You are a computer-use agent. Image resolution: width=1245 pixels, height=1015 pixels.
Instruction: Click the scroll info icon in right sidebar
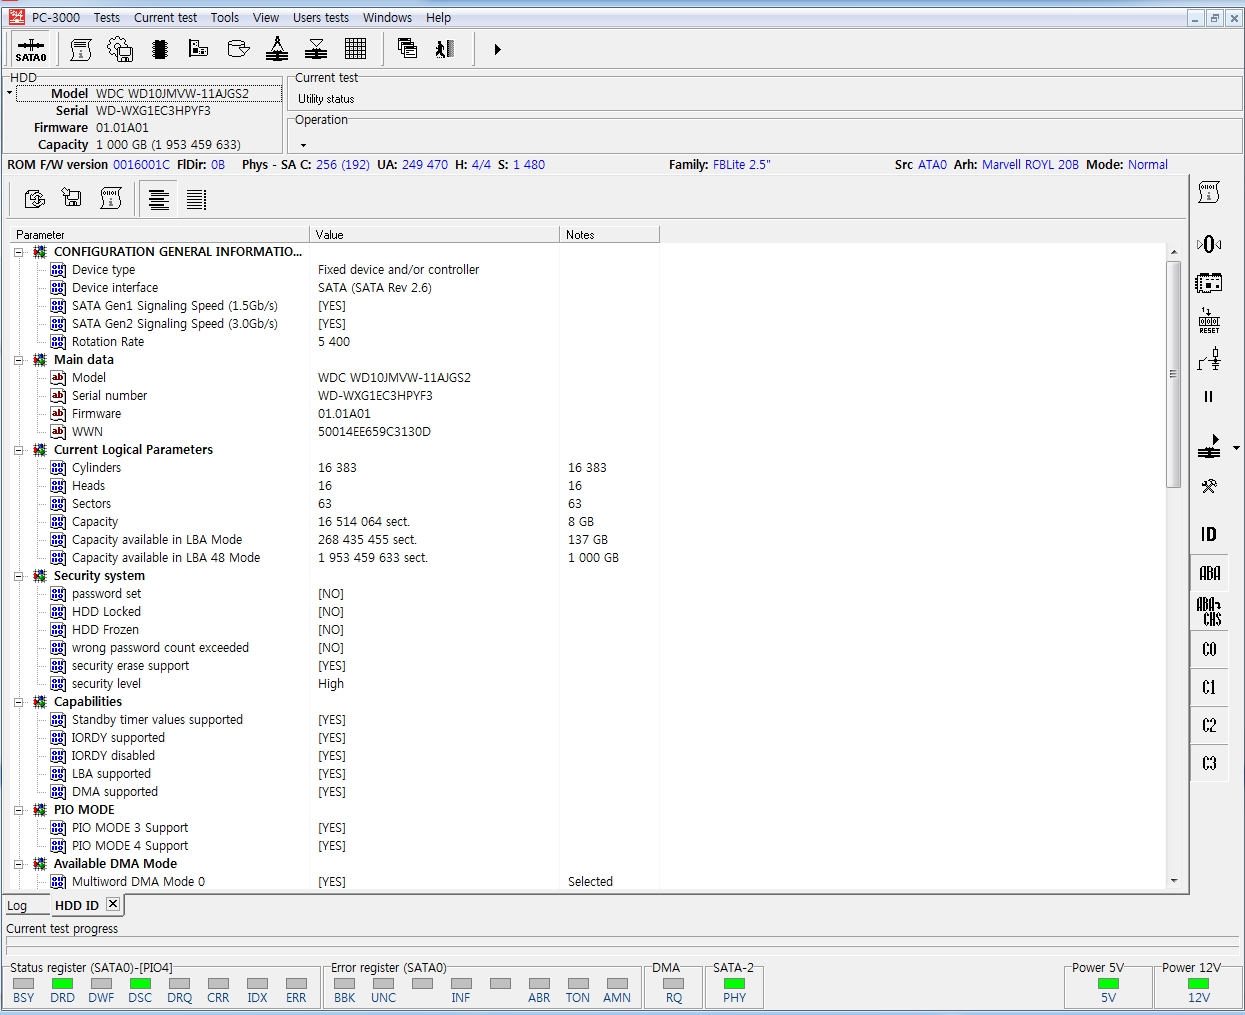tap(1209, 193)
